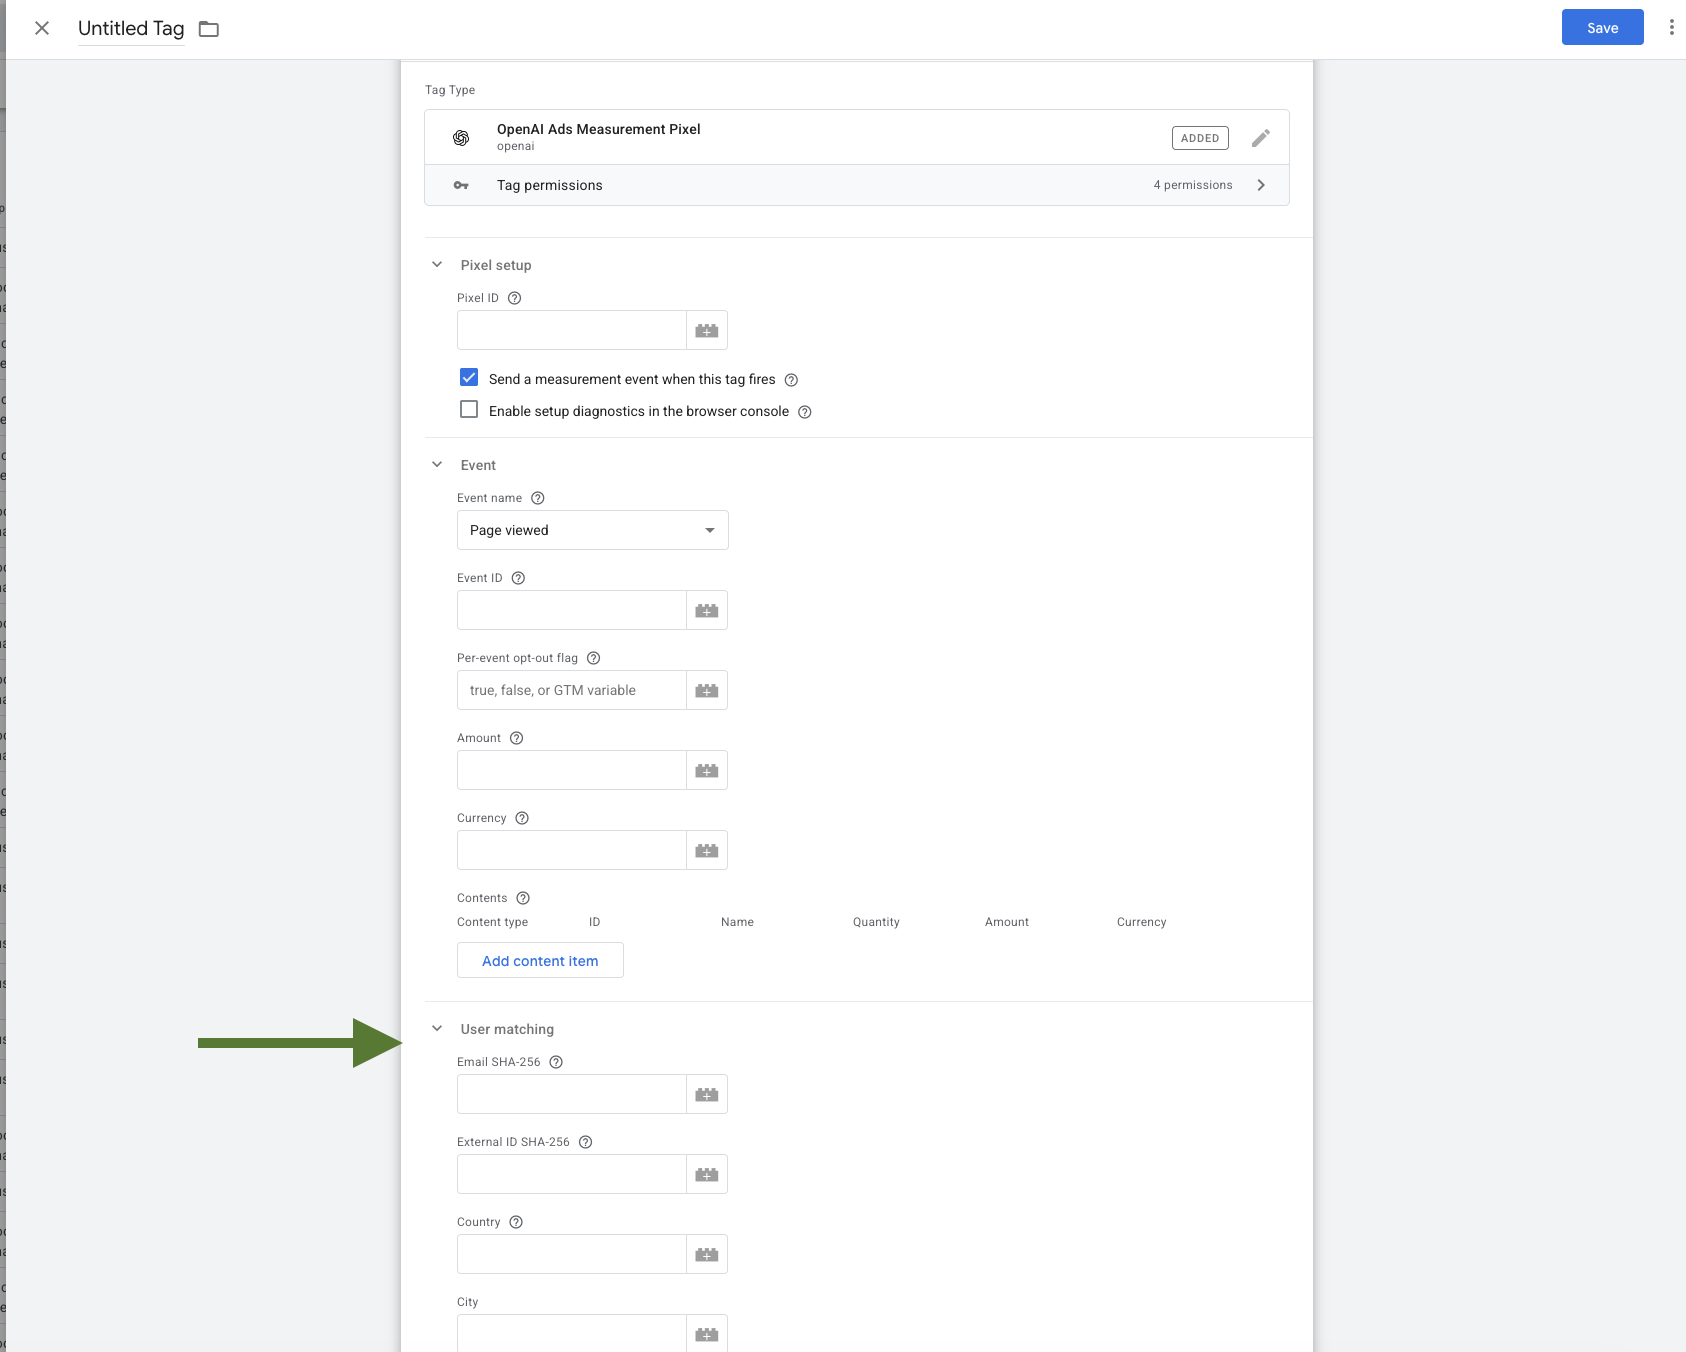
Task: Insert variable for Amount field
Action: click(707, 770)
